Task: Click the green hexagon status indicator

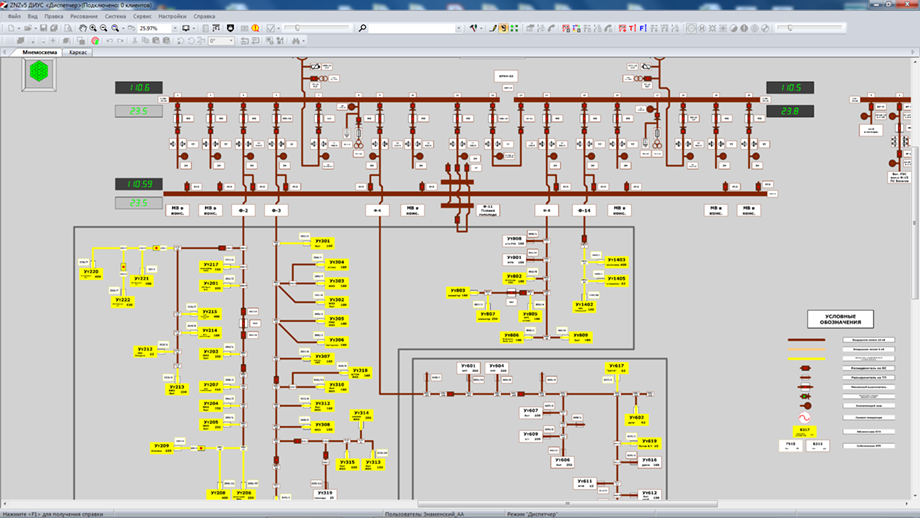Action: tap(39, 71)
